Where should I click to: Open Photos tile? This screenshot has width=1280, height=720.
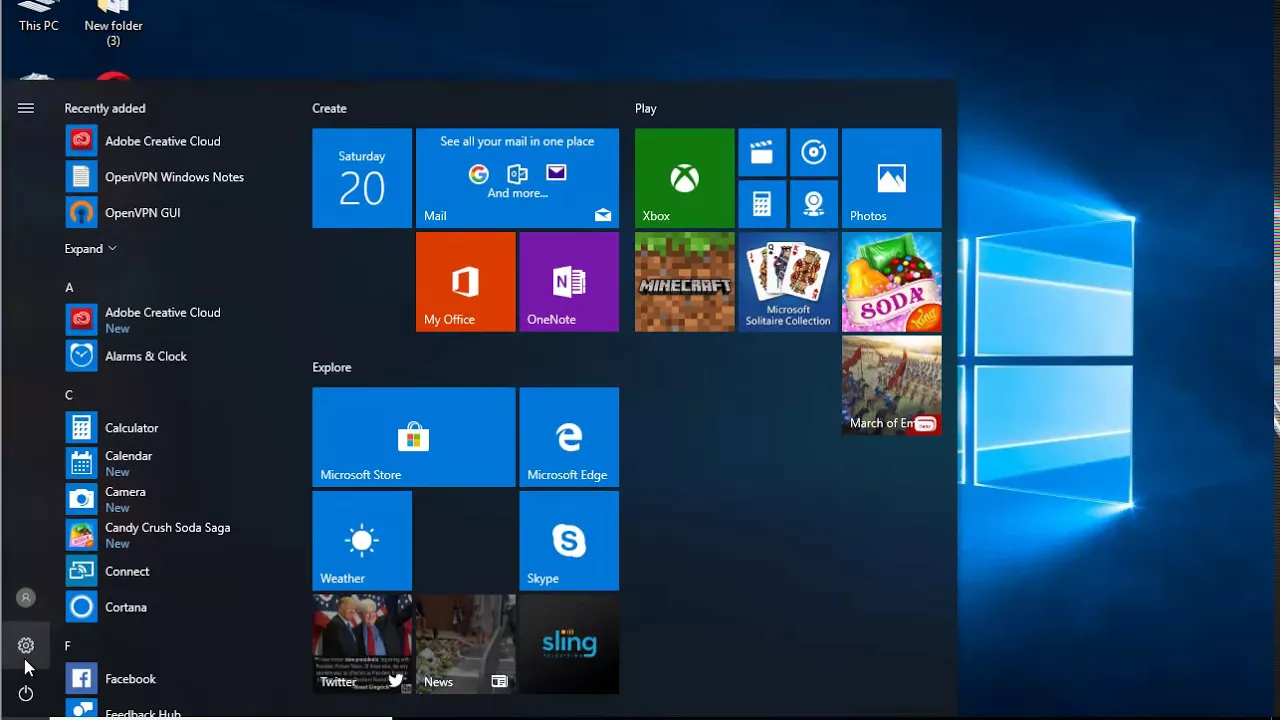pos(891,178)
